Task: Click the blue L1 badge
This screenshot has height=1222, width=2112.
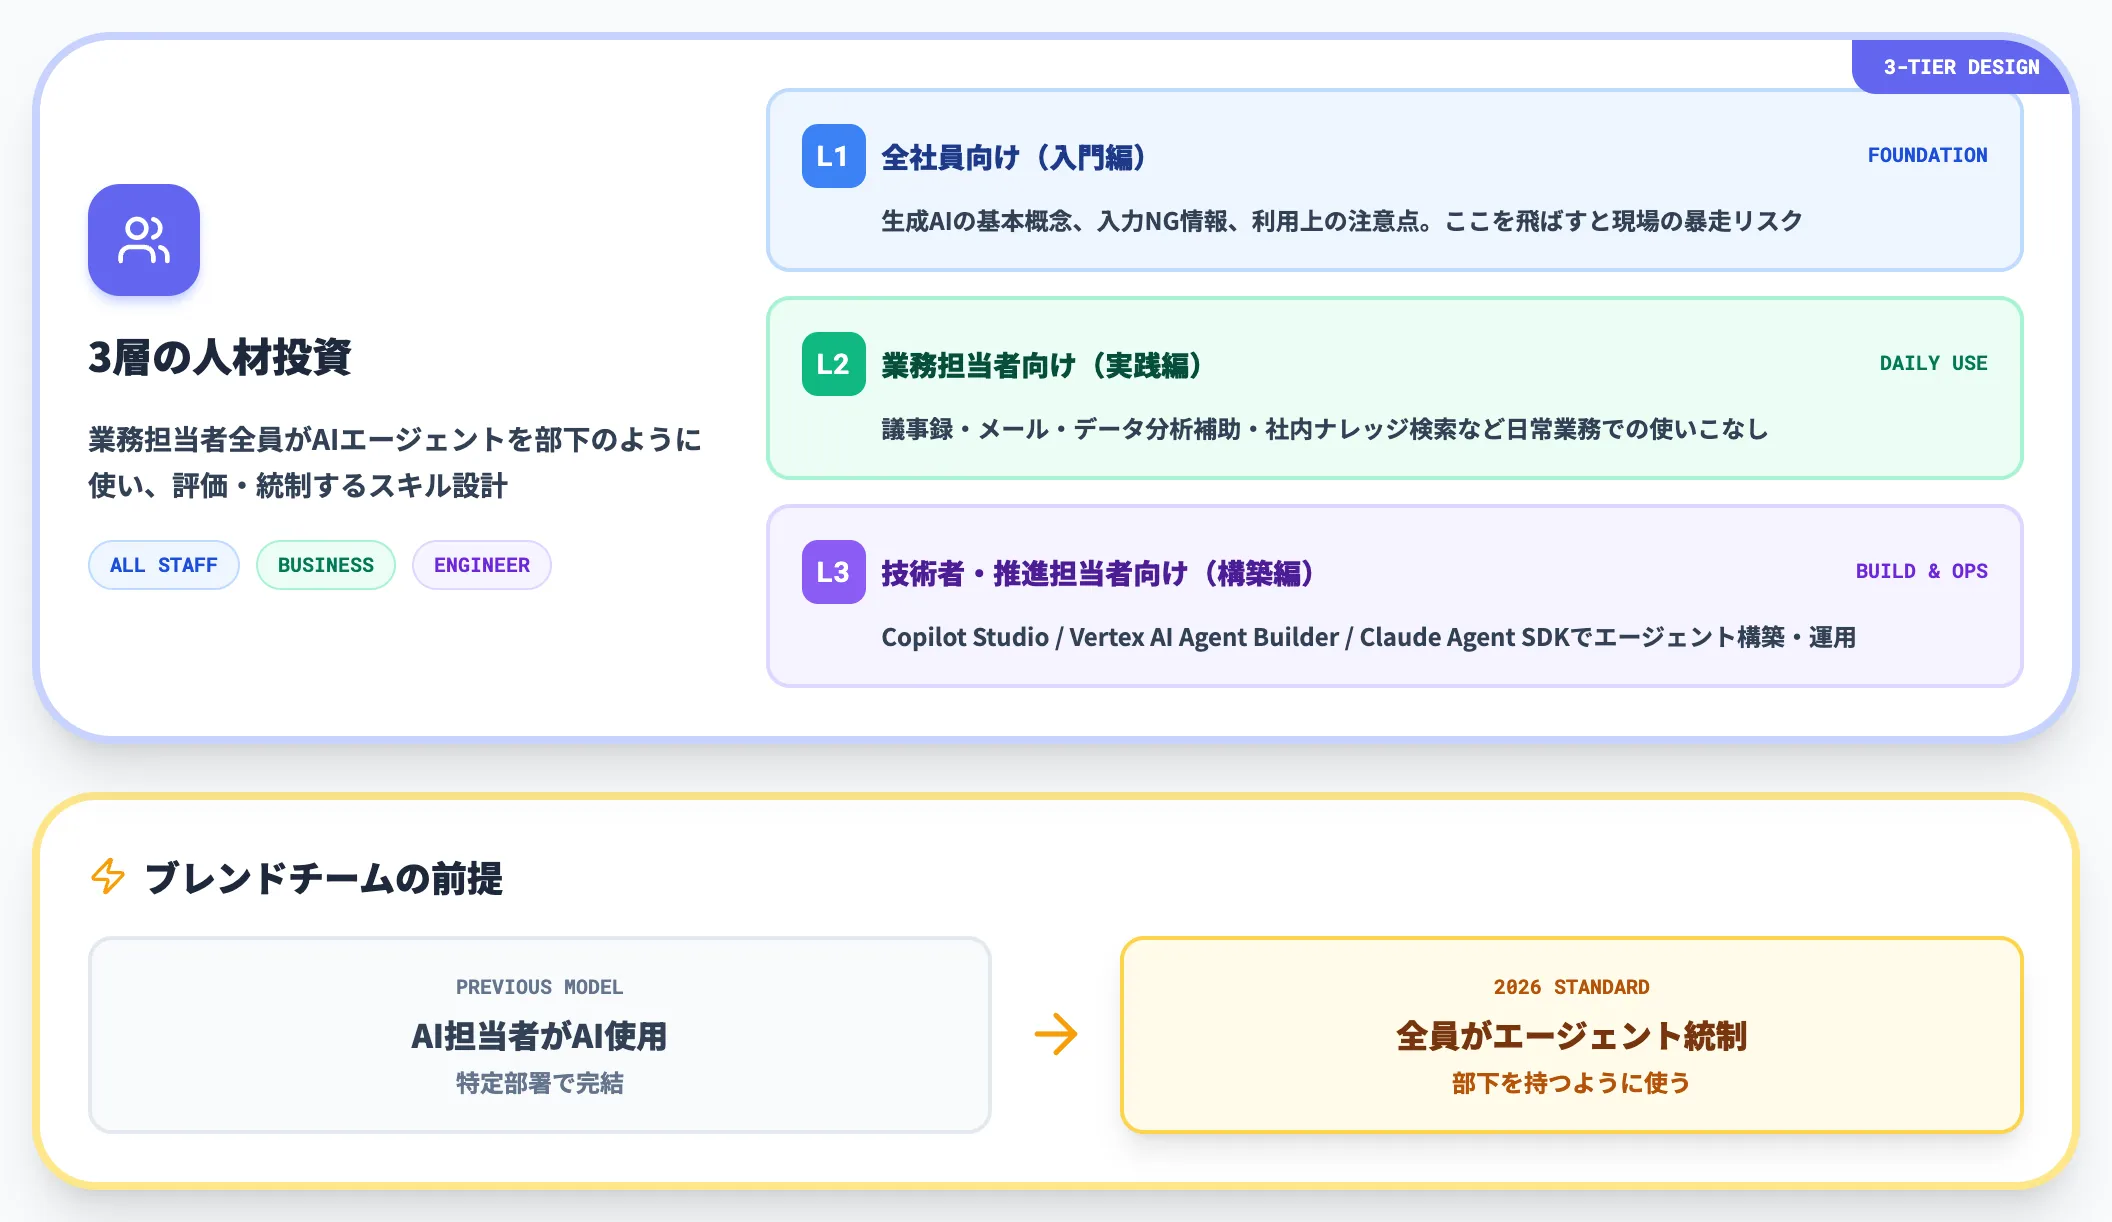Action: pyautogui.click(x=833, y=156)
